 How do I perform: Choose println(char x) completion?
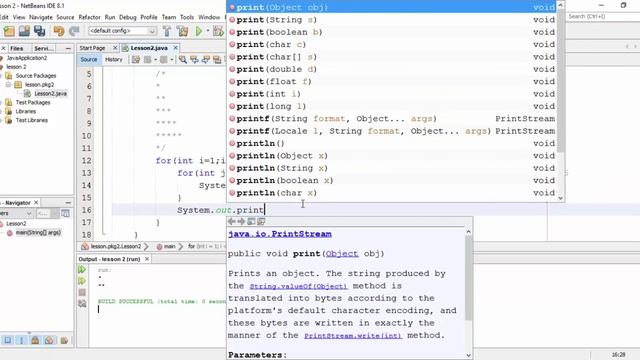[392, 193]
